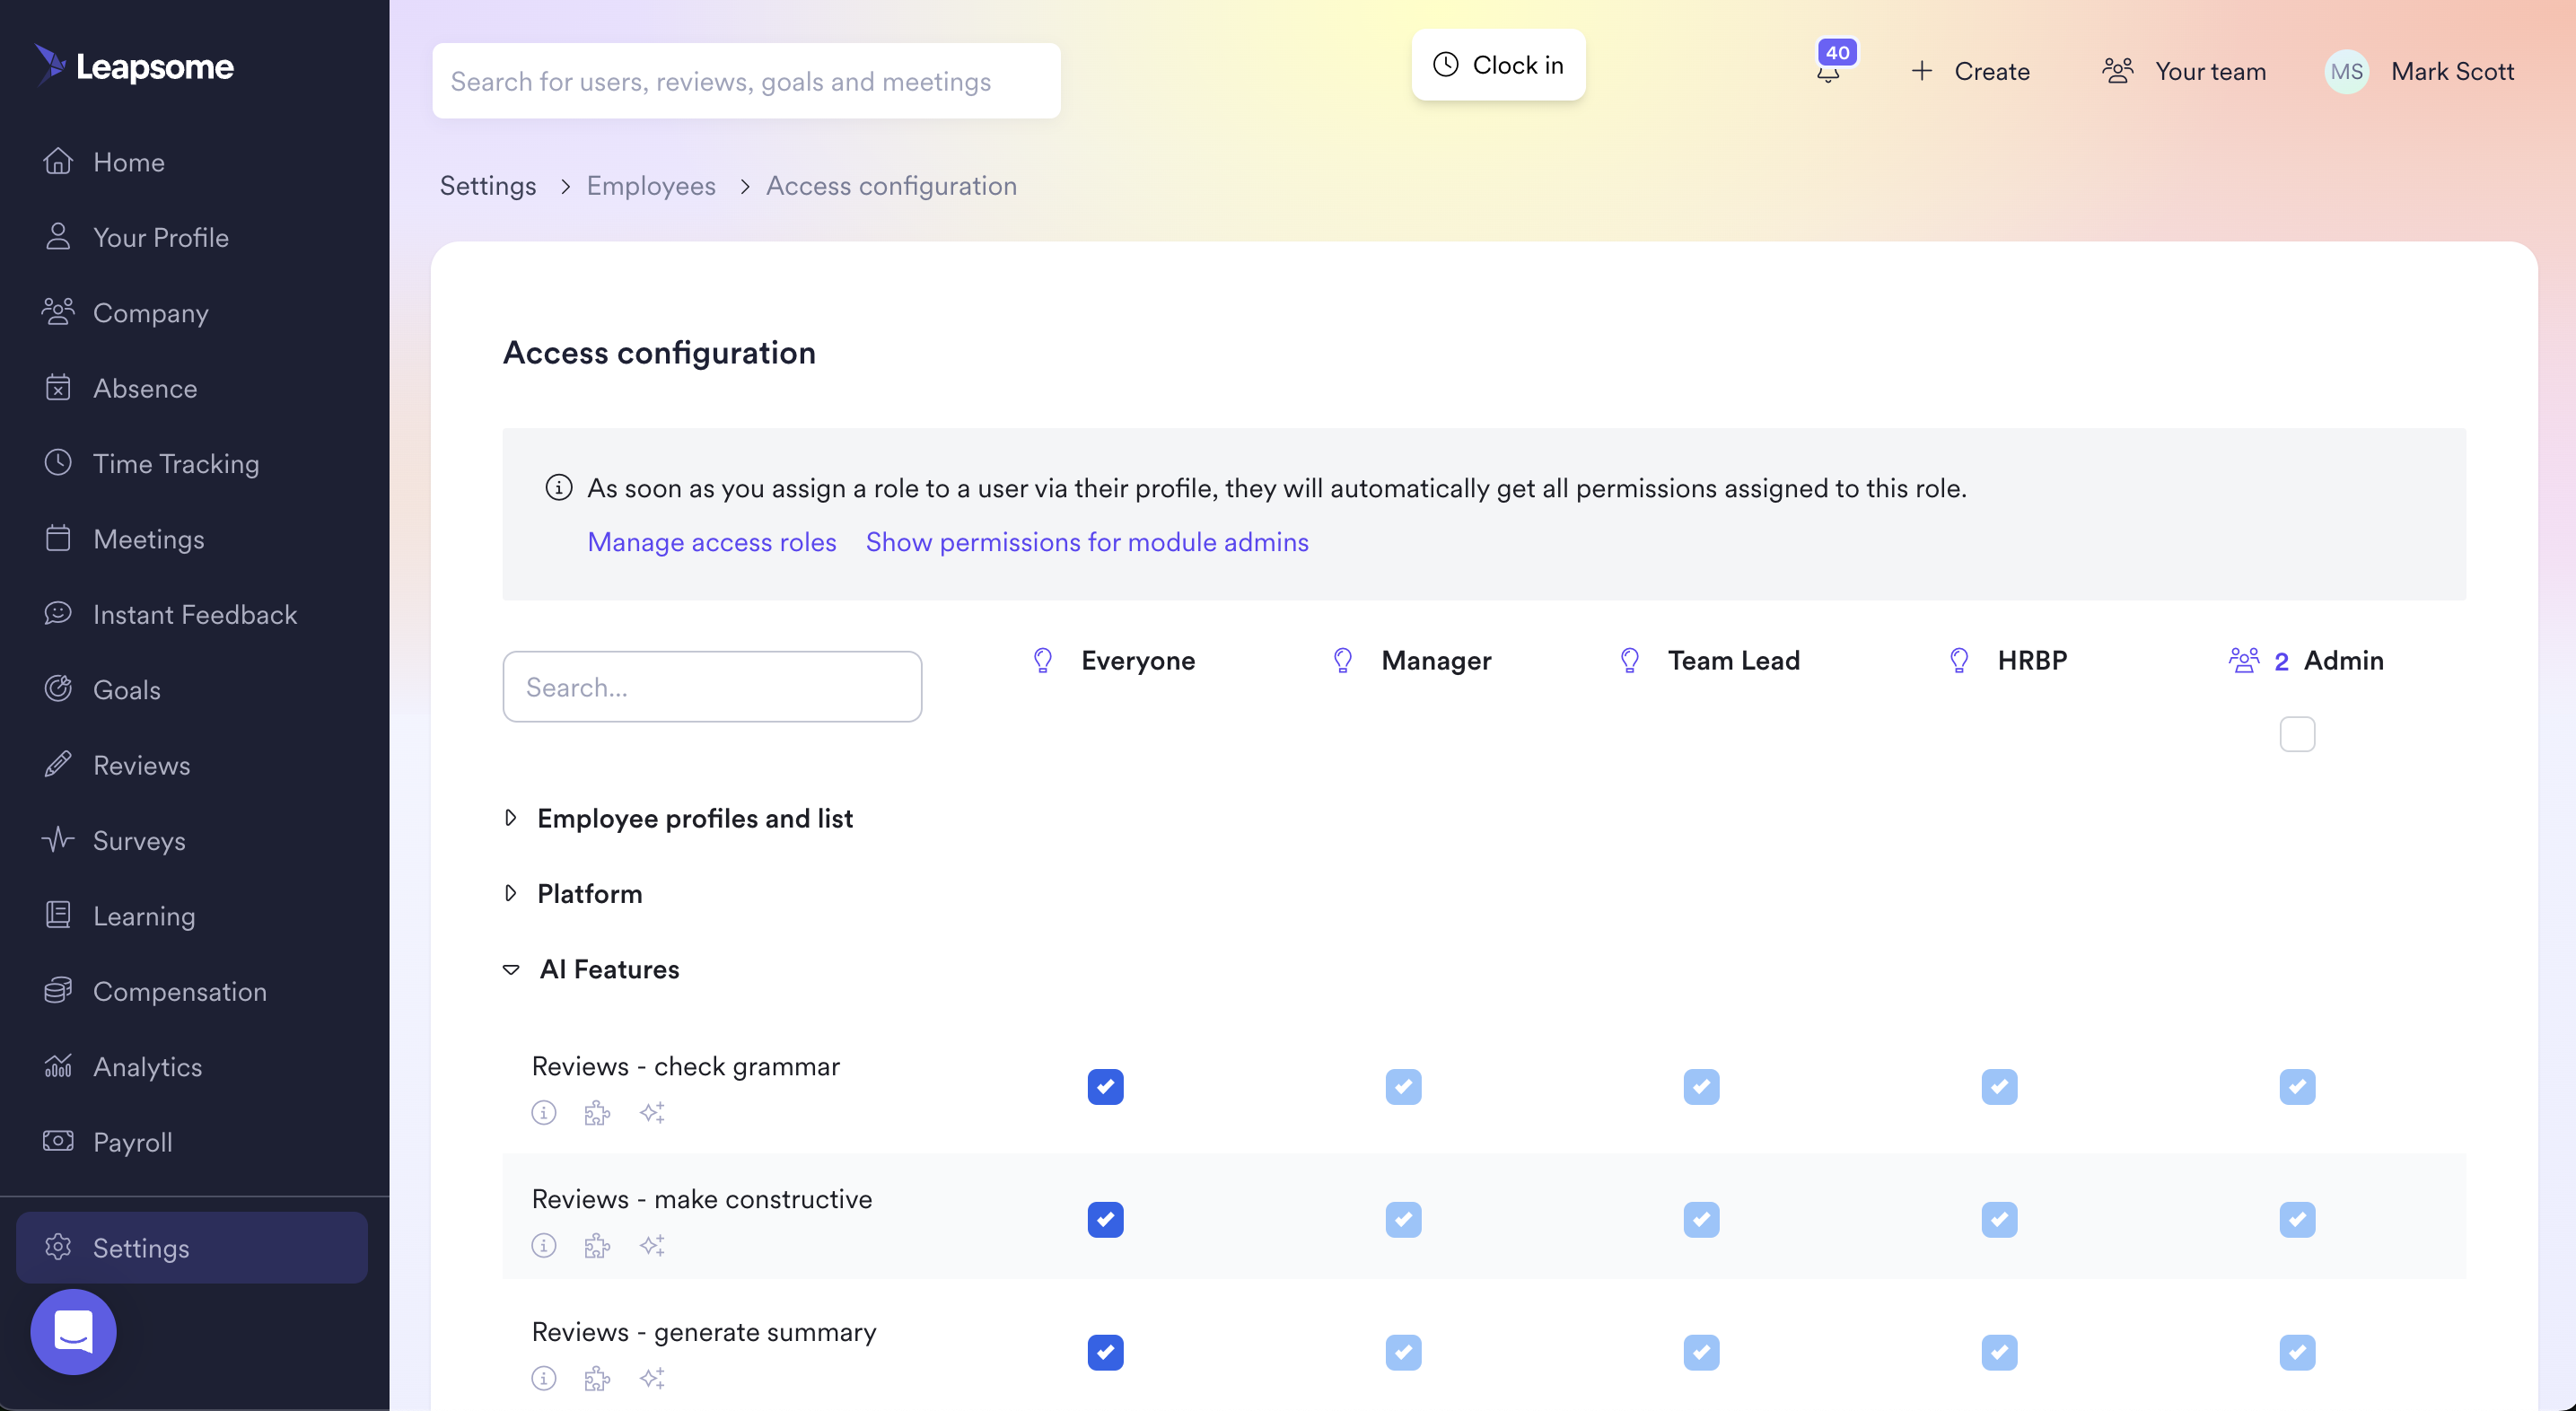Viewport: 2576px width, 1411px height.
Task: Open the Create menu
Action: [x=1970, y=71]
